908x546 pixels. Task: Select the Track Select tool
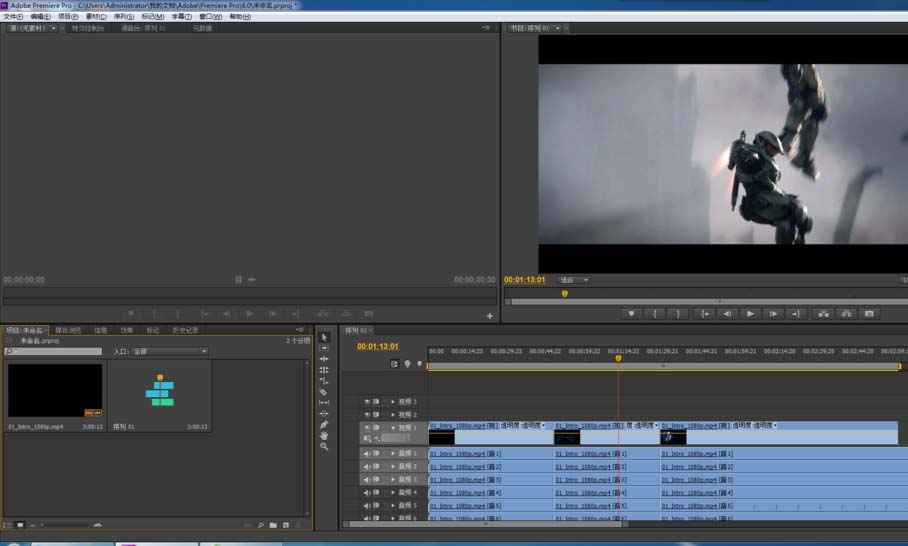(x=324, y=348)
